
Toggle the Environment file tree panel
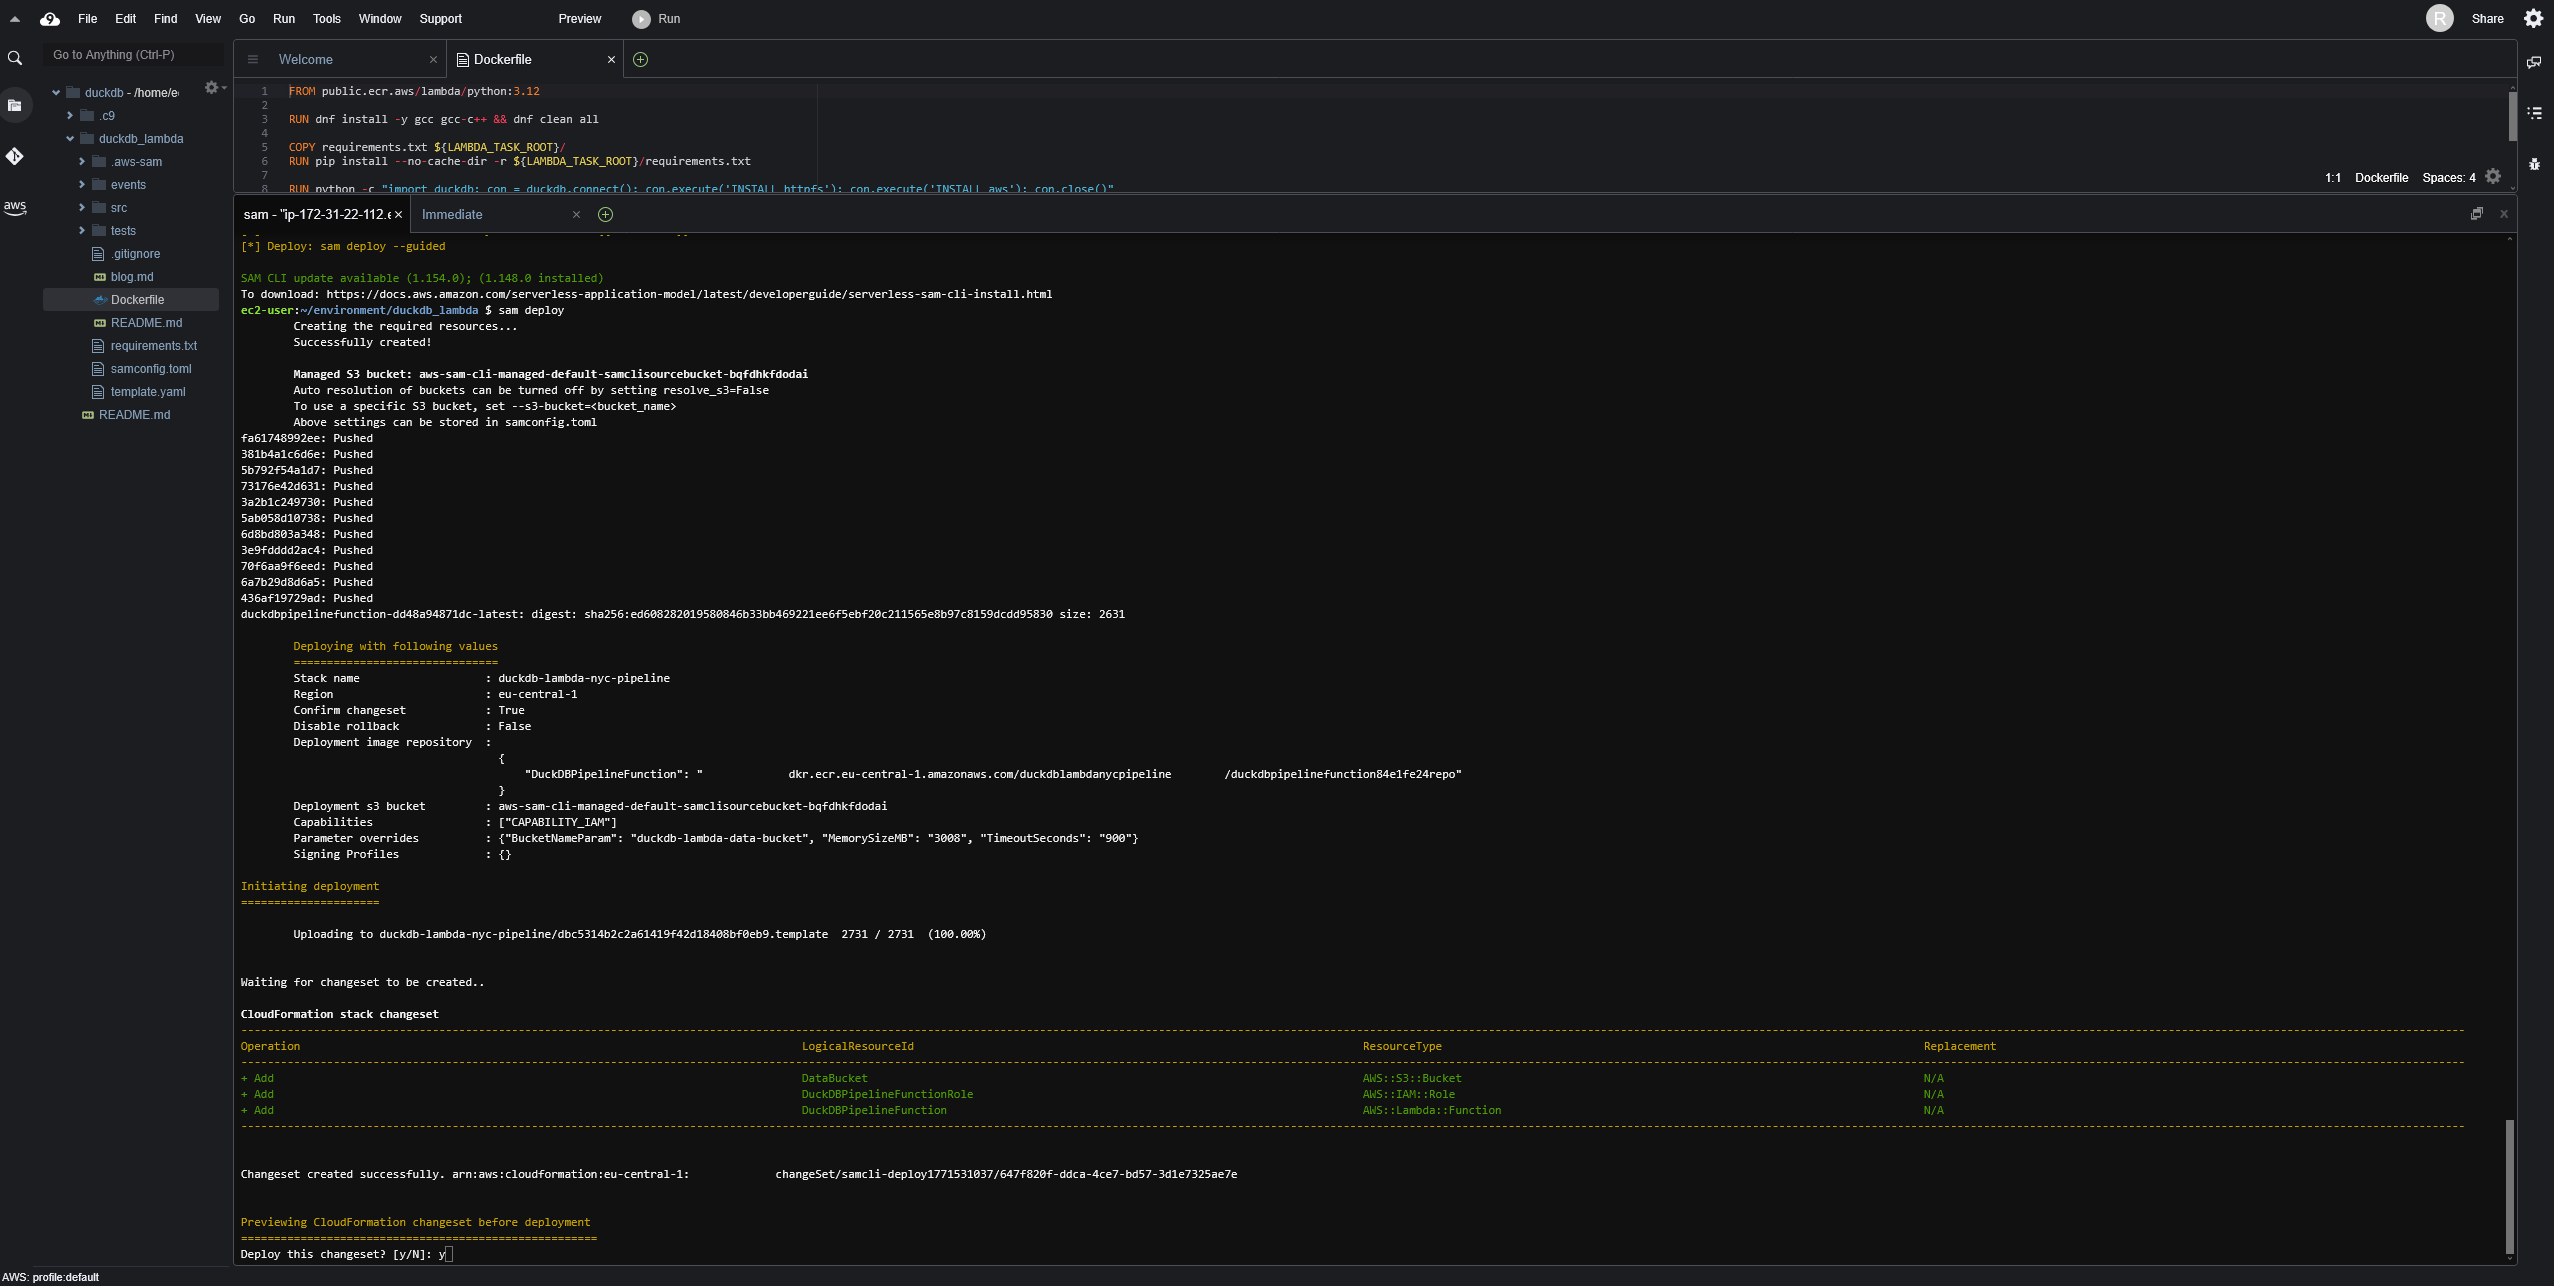click(x=15, y=105)
